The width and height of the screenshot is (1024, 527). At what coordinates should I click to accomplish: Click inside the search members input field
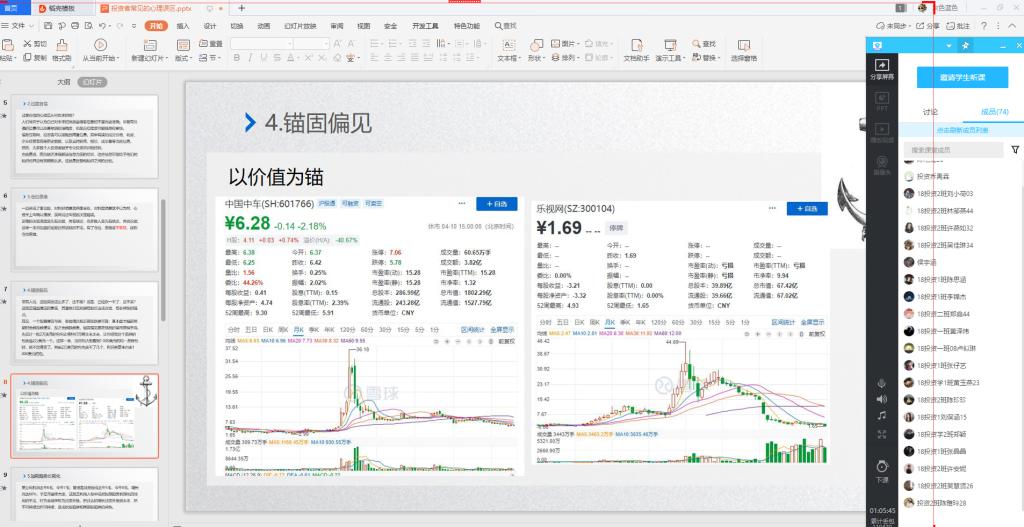[x=953, y=150]
